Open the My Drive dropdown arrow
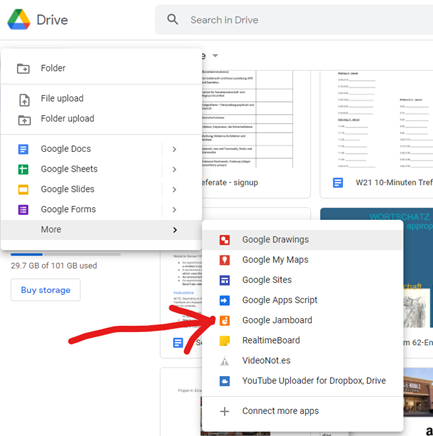This screenshot has height=436, width=433. 215,56
